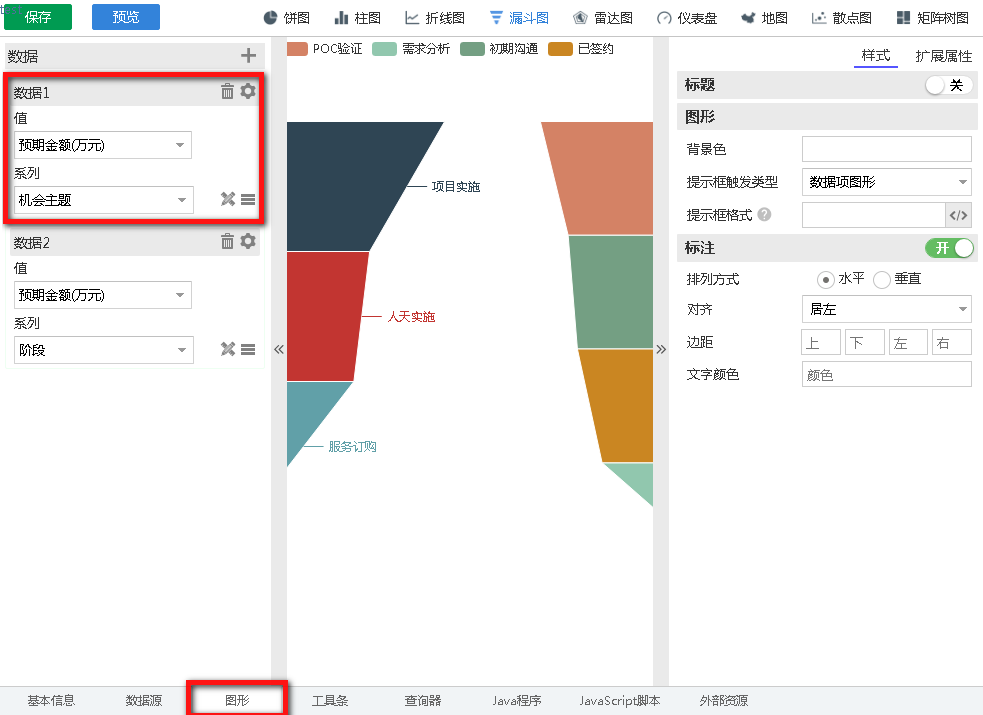Toggle the POC验证 legend item
This screenshot has height=715, width=983.
[325, 49]
